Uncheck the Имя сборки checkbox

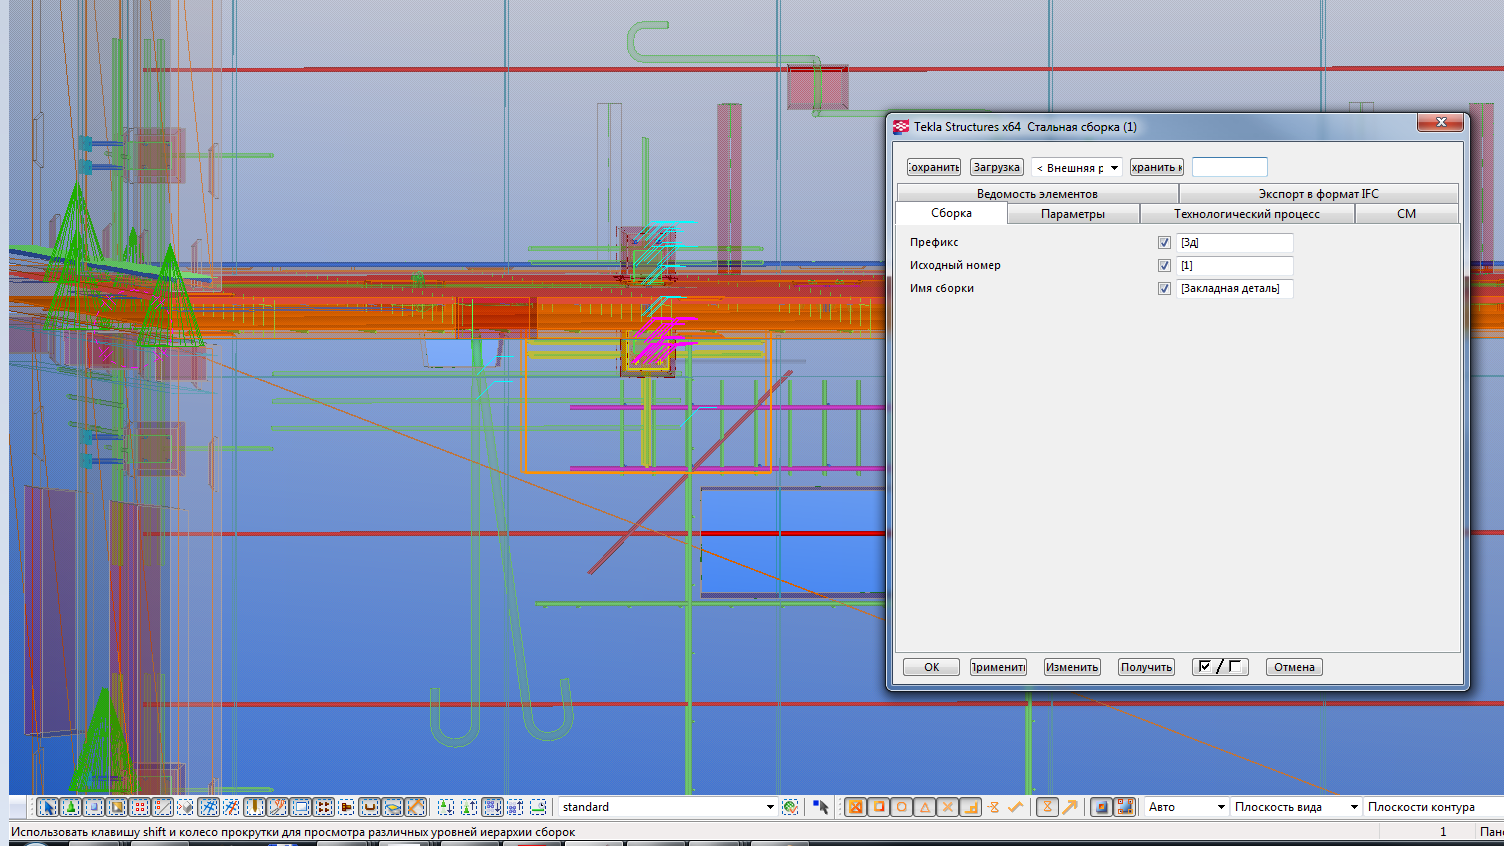(1164, 289)
